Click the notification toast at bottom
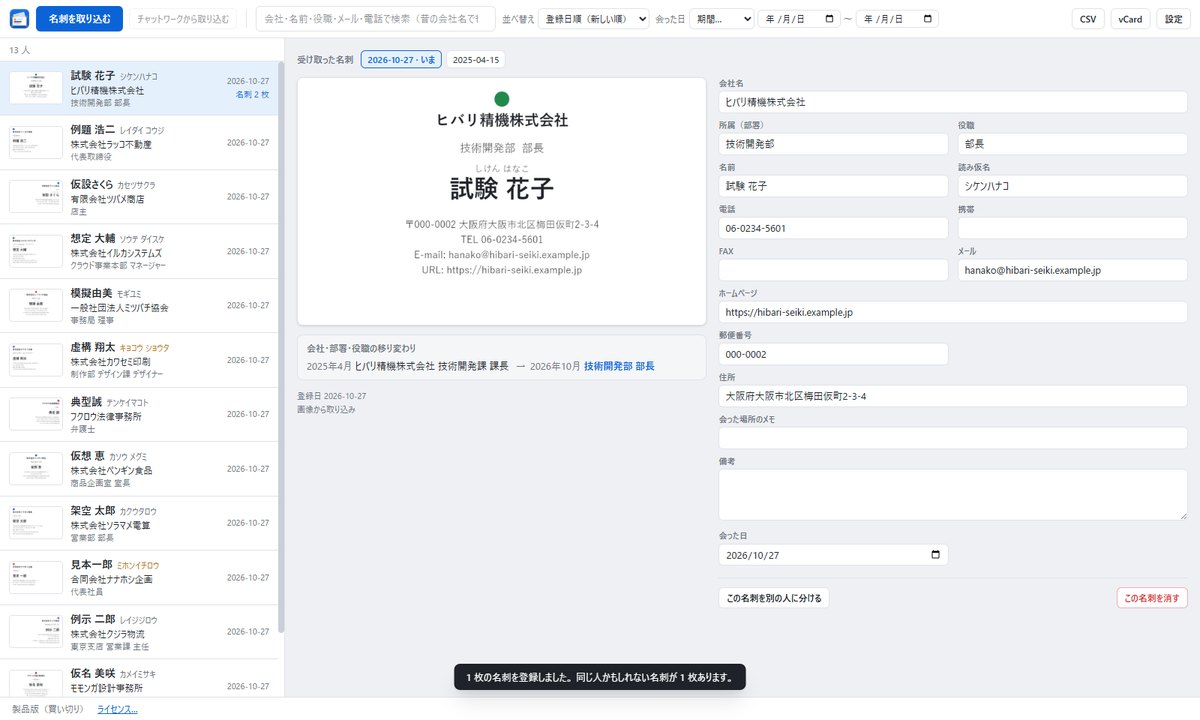This screenshot has width=1200, height=720. pyautogui.click(x=600, y=677)
